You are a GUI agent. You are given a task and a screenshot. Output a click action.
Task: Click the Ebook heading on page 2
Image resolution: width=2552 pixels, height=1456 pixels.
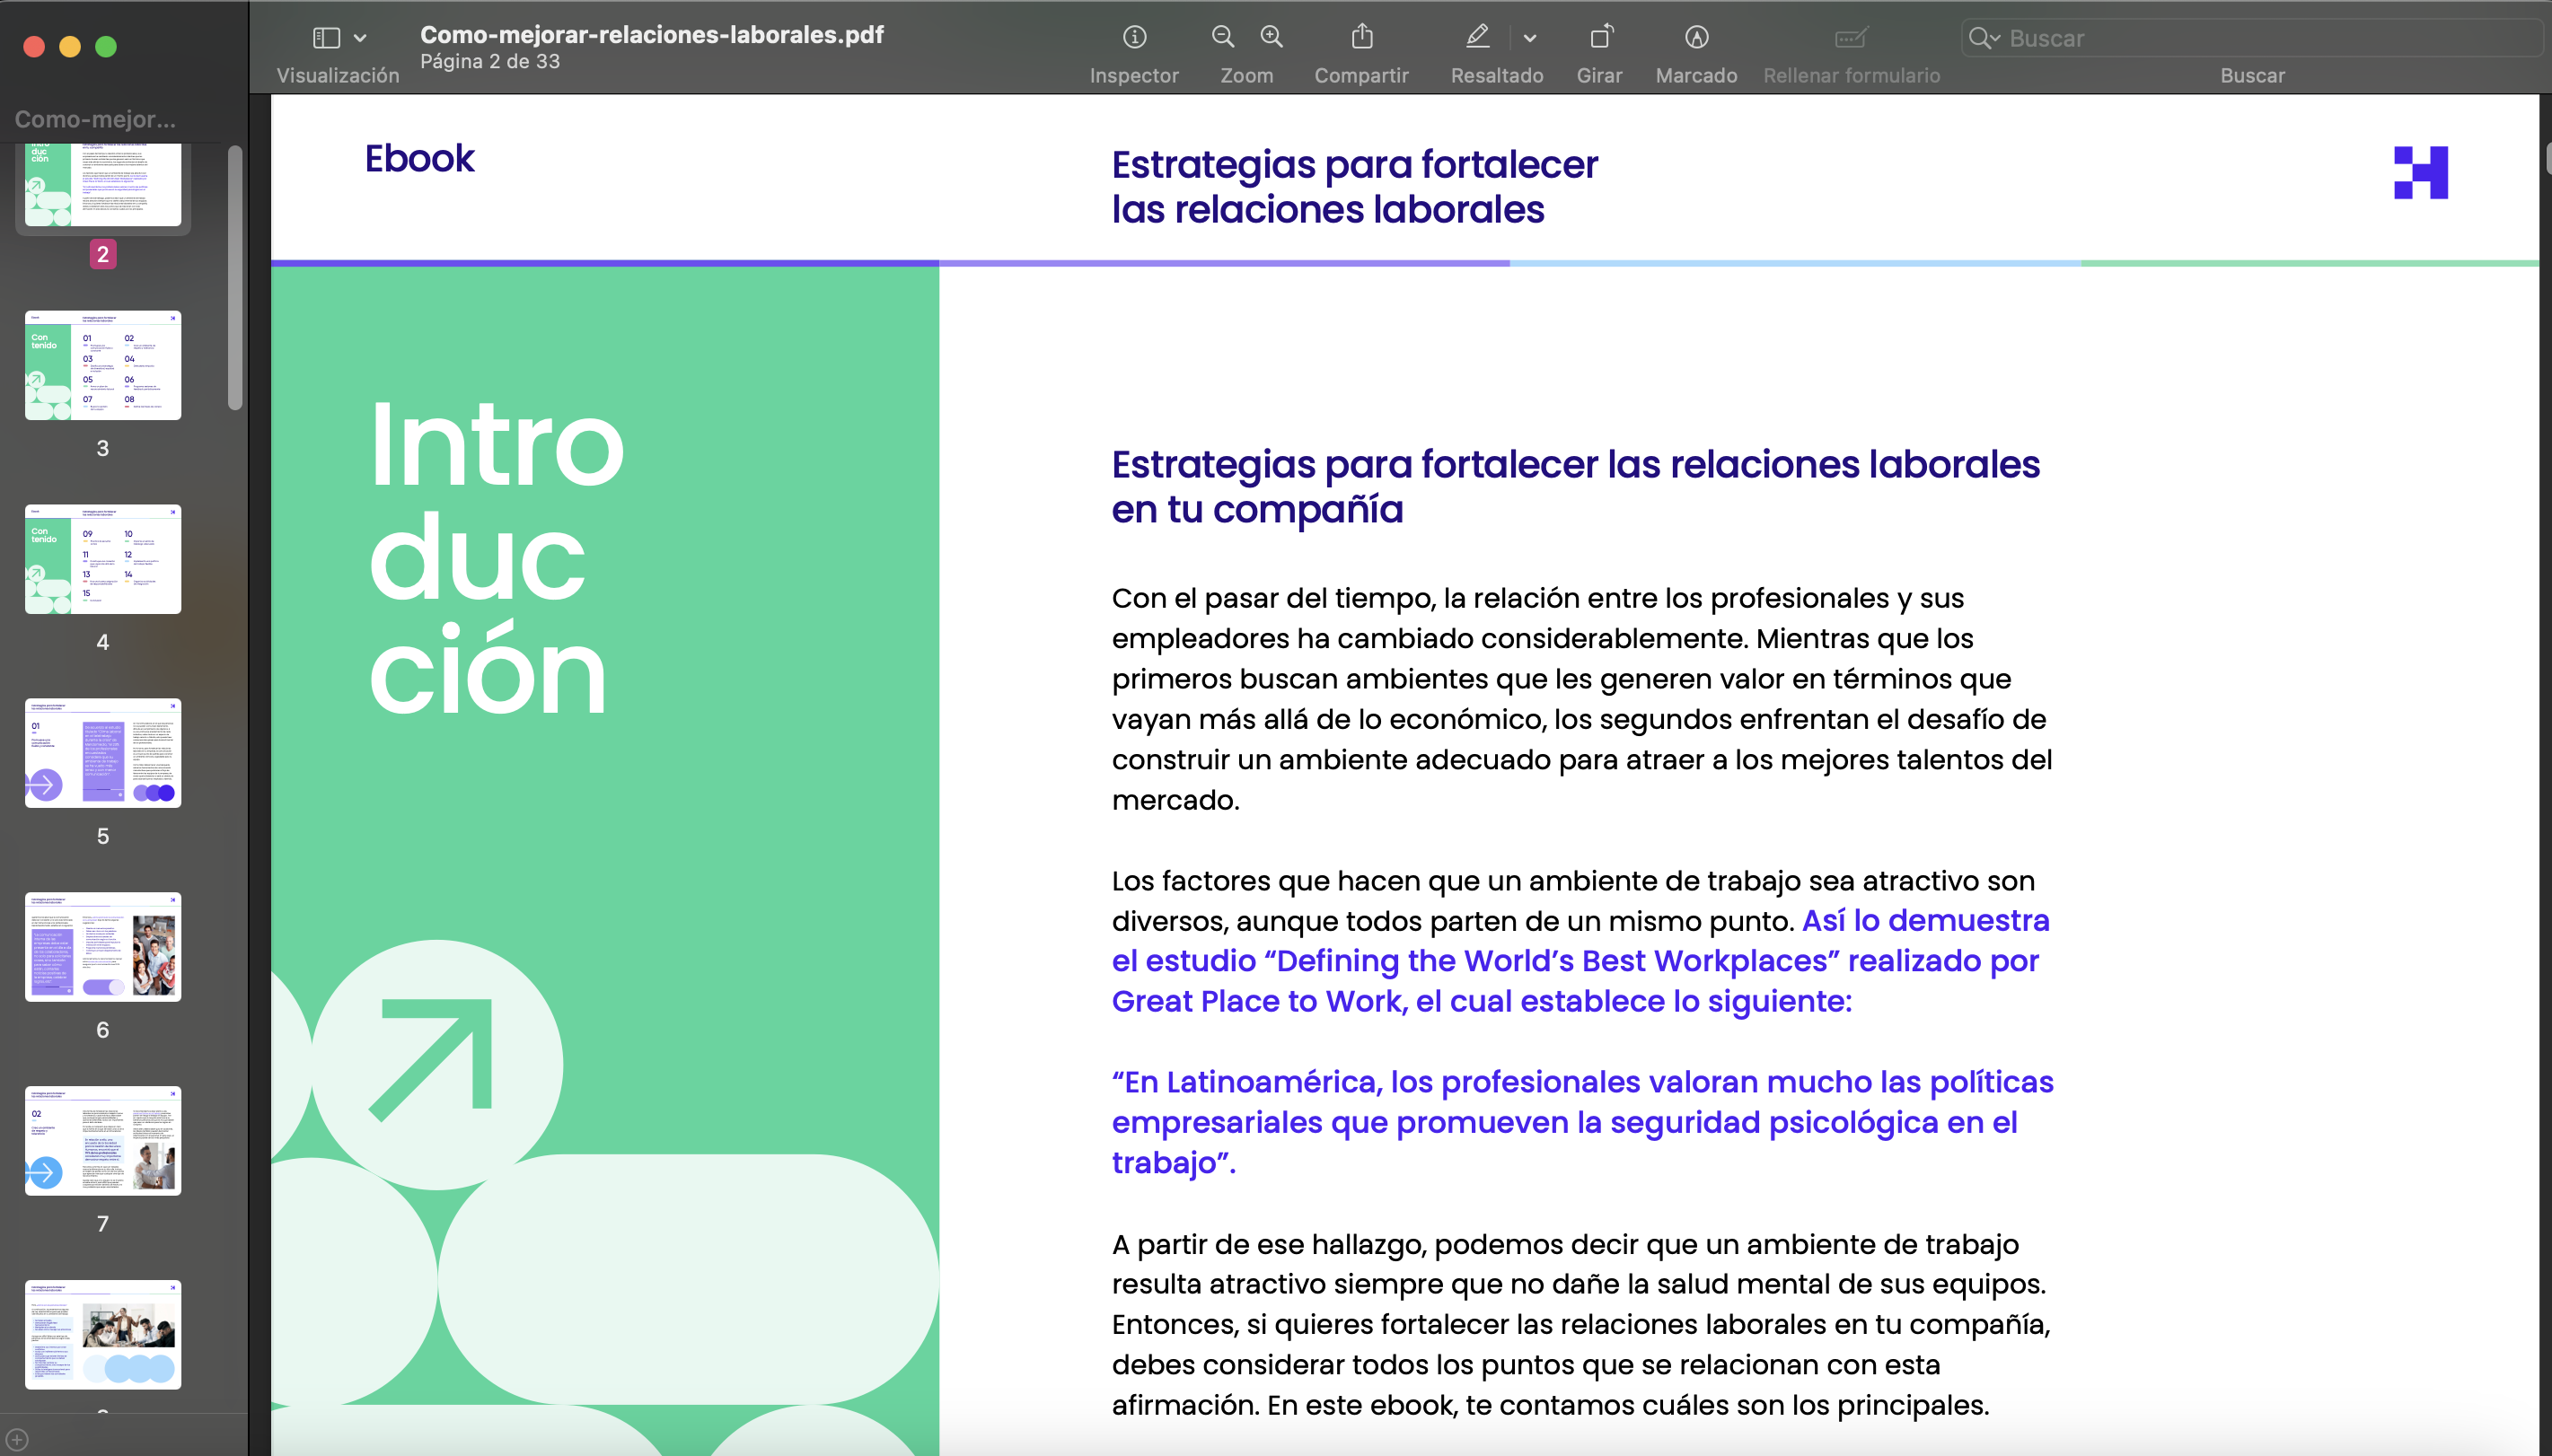point(420,158)
